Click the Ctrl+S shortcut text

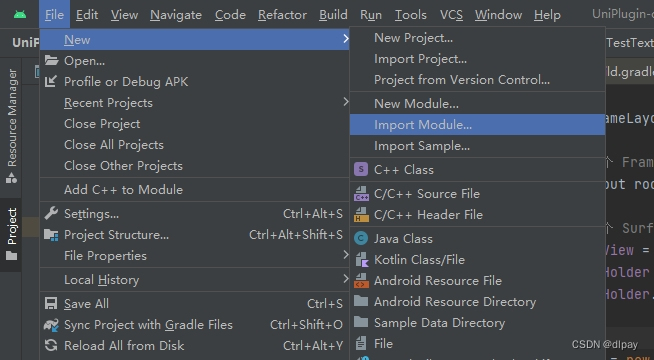click(325, 304)
